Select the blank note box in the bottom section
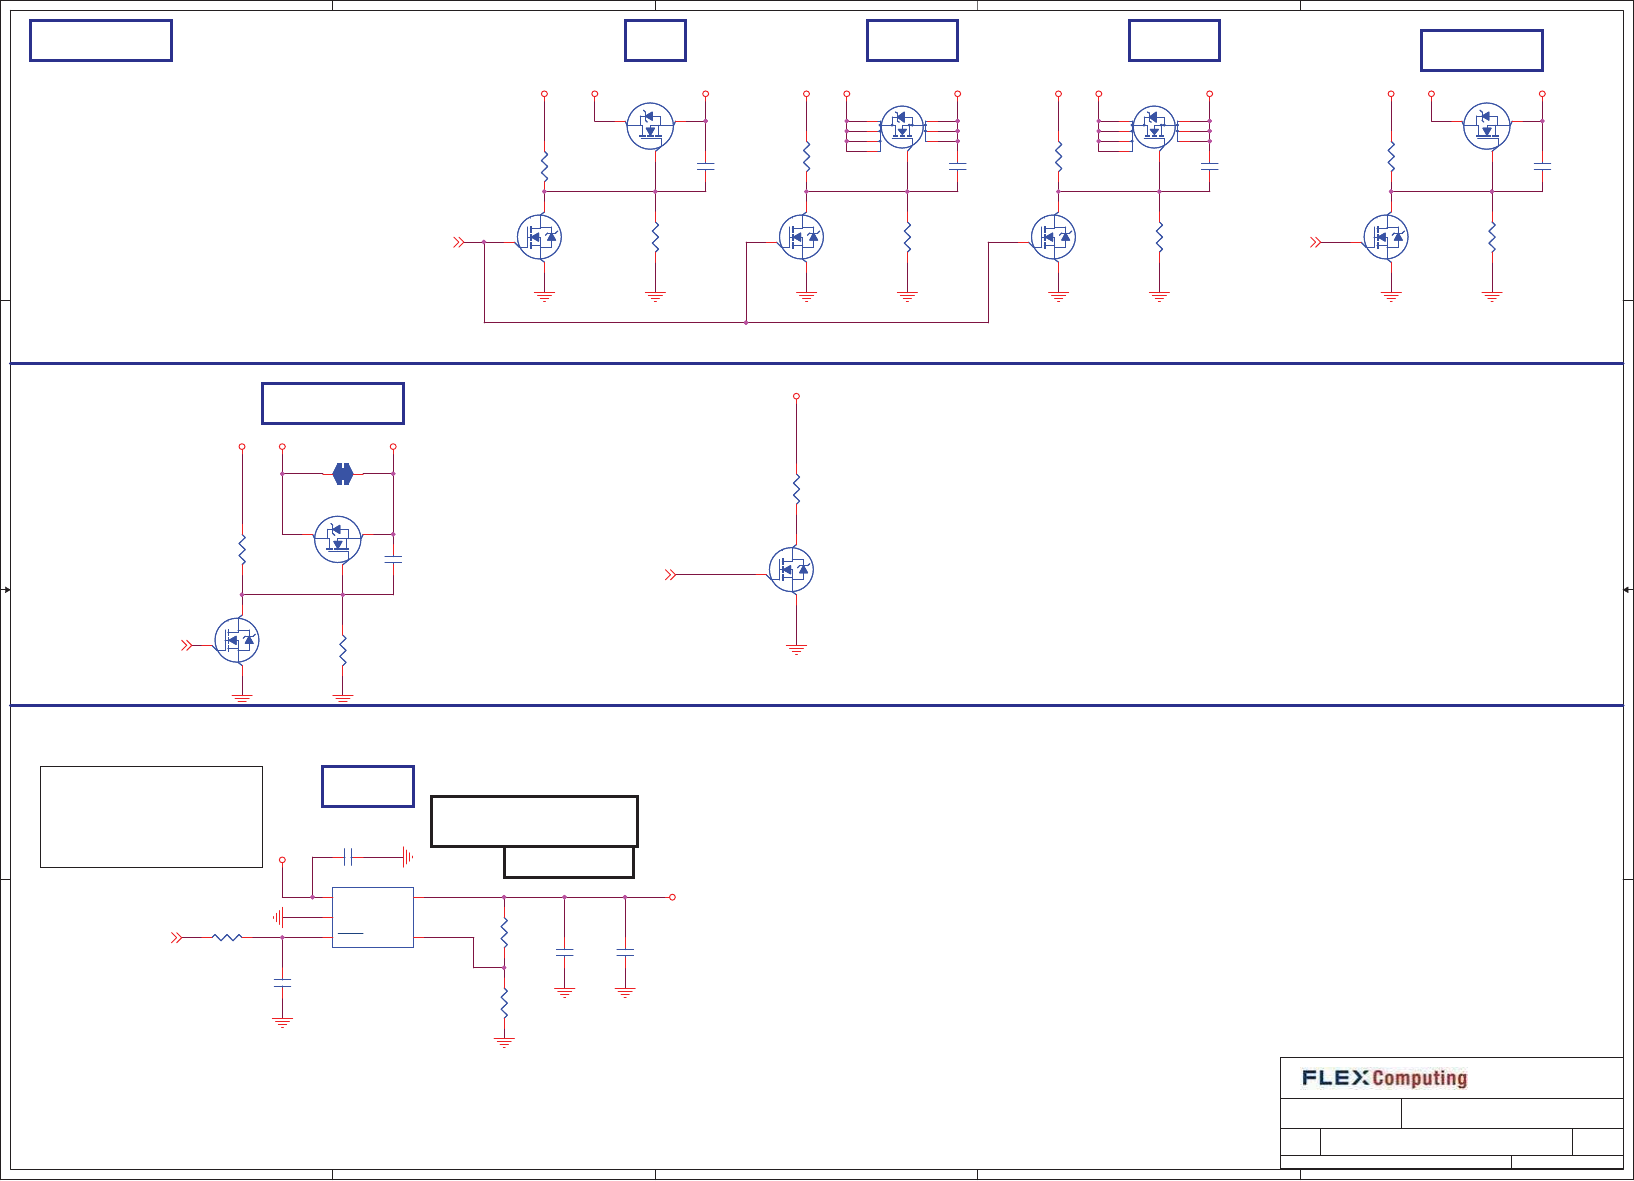 tap(151, 817)
